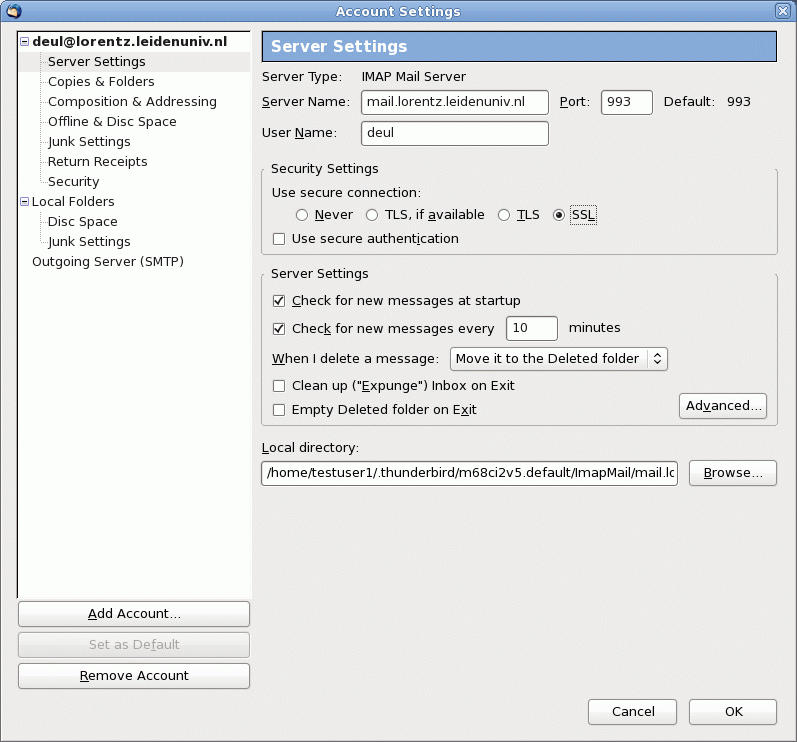The width and height of the screenshot is (797, 742).
Task: Choose the TLS, if available option
Action: pyautogui.click(x=372, y=215)
